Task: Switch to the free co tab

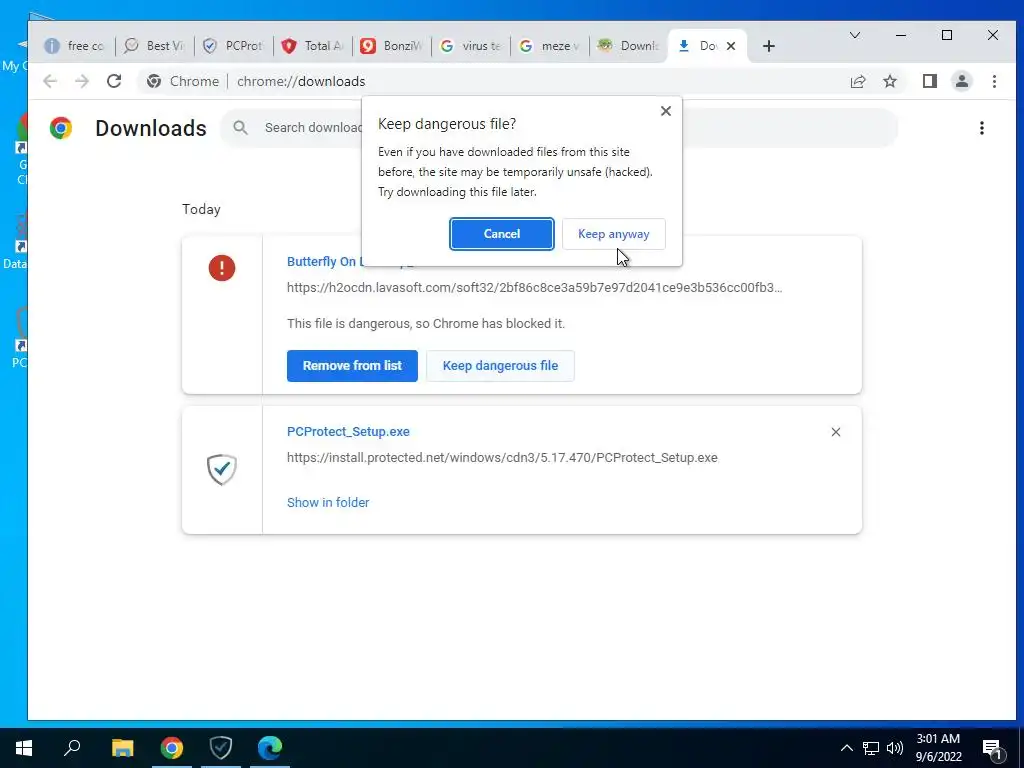Action: [75, 46]
